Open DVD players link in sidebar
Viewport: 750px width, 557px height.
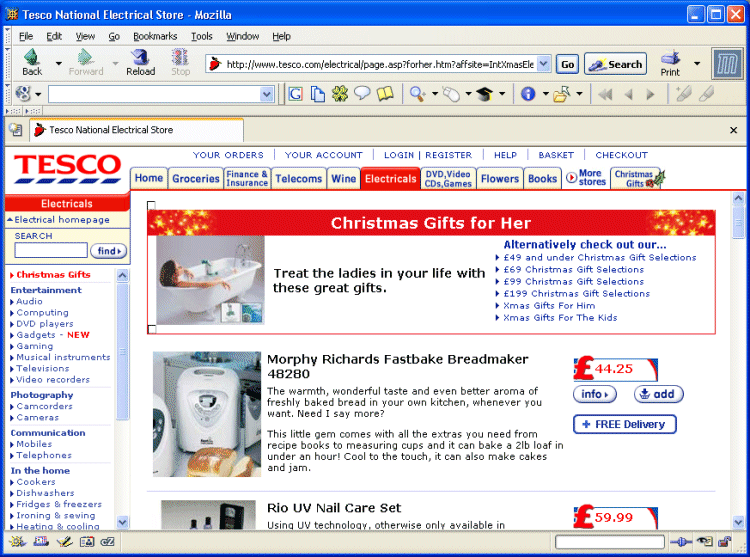click(x=44, y=324)
